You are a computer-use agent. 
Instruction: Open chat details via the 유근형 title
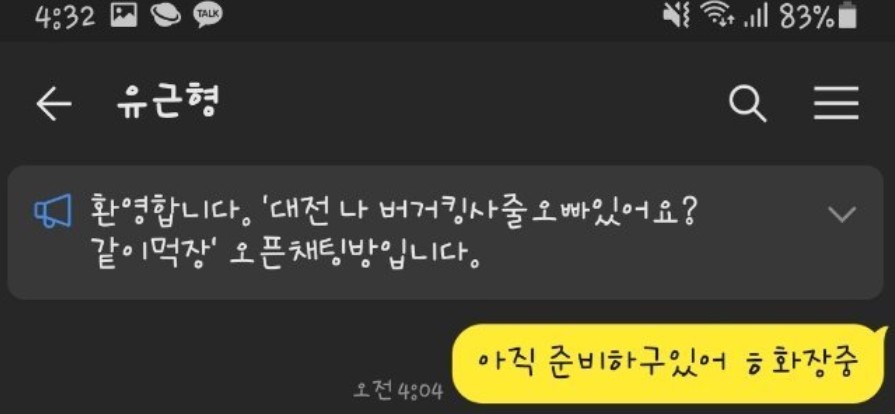point(168,103)
